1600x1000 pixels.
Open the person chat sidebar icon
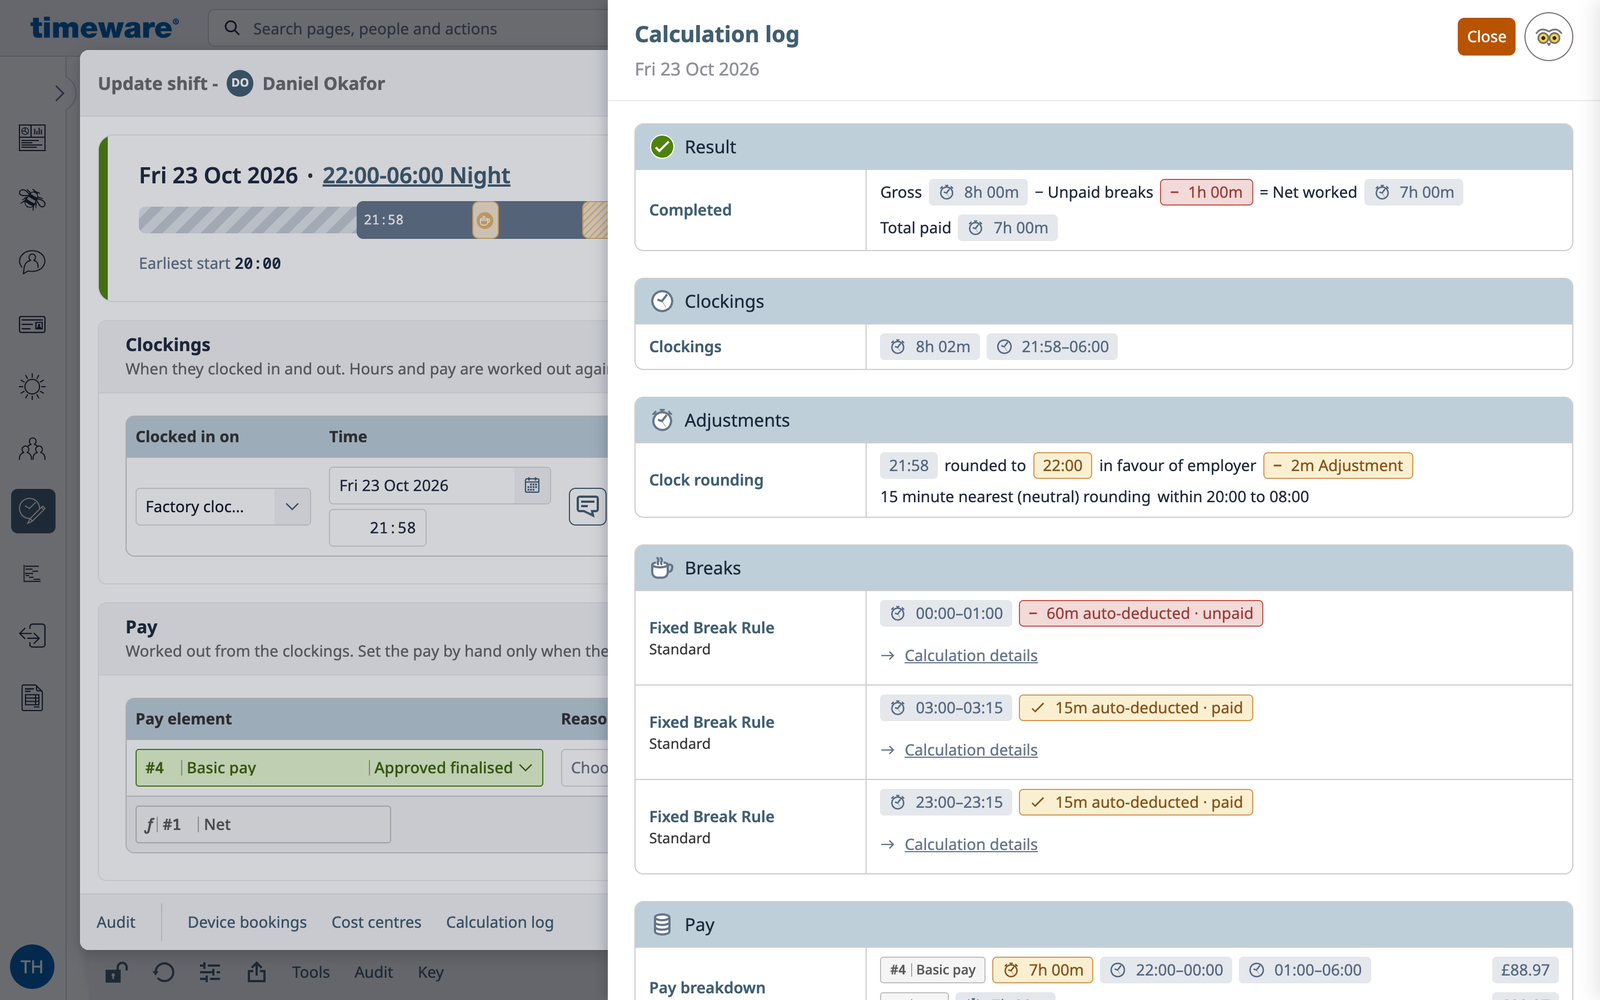[x=32, y=262]
